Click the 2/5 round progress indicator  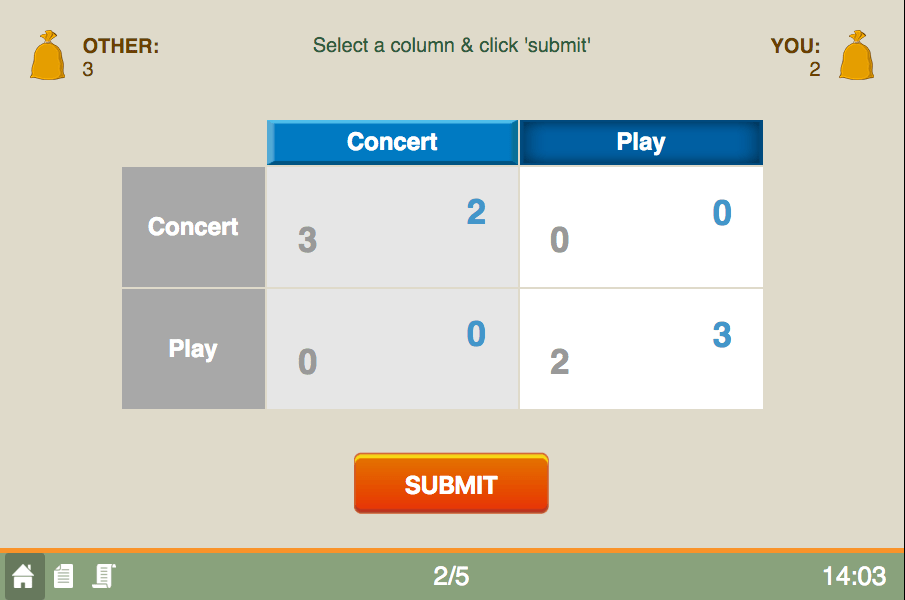click(x=451, y=576)
